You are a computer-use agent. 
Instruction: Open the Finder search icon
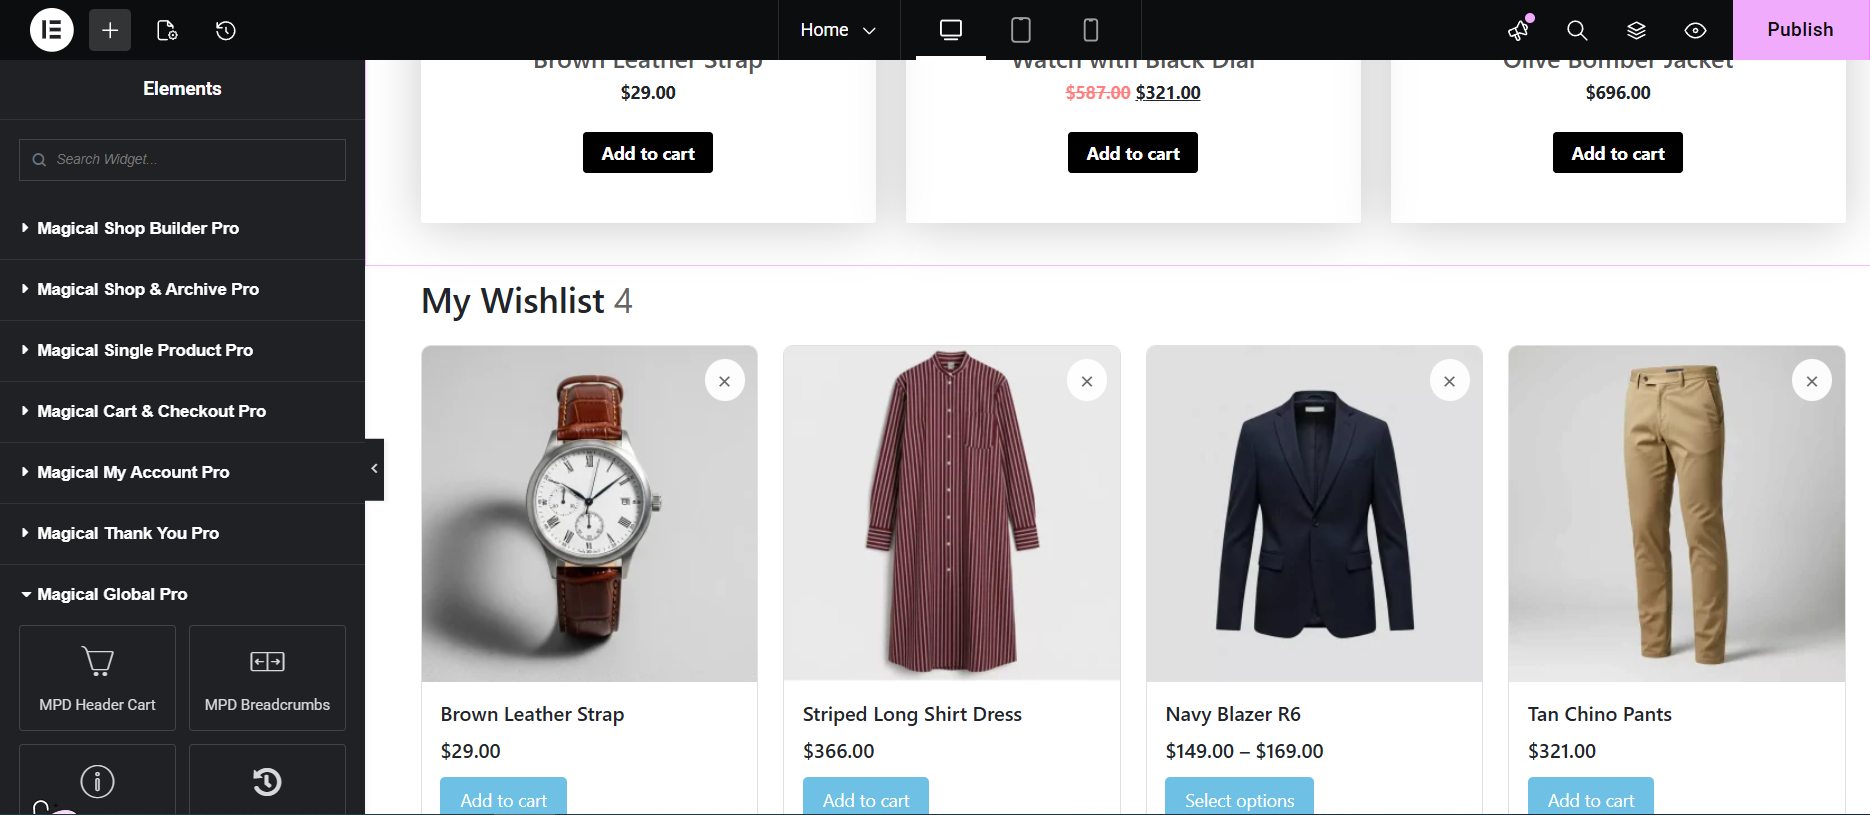(1577, 30)
